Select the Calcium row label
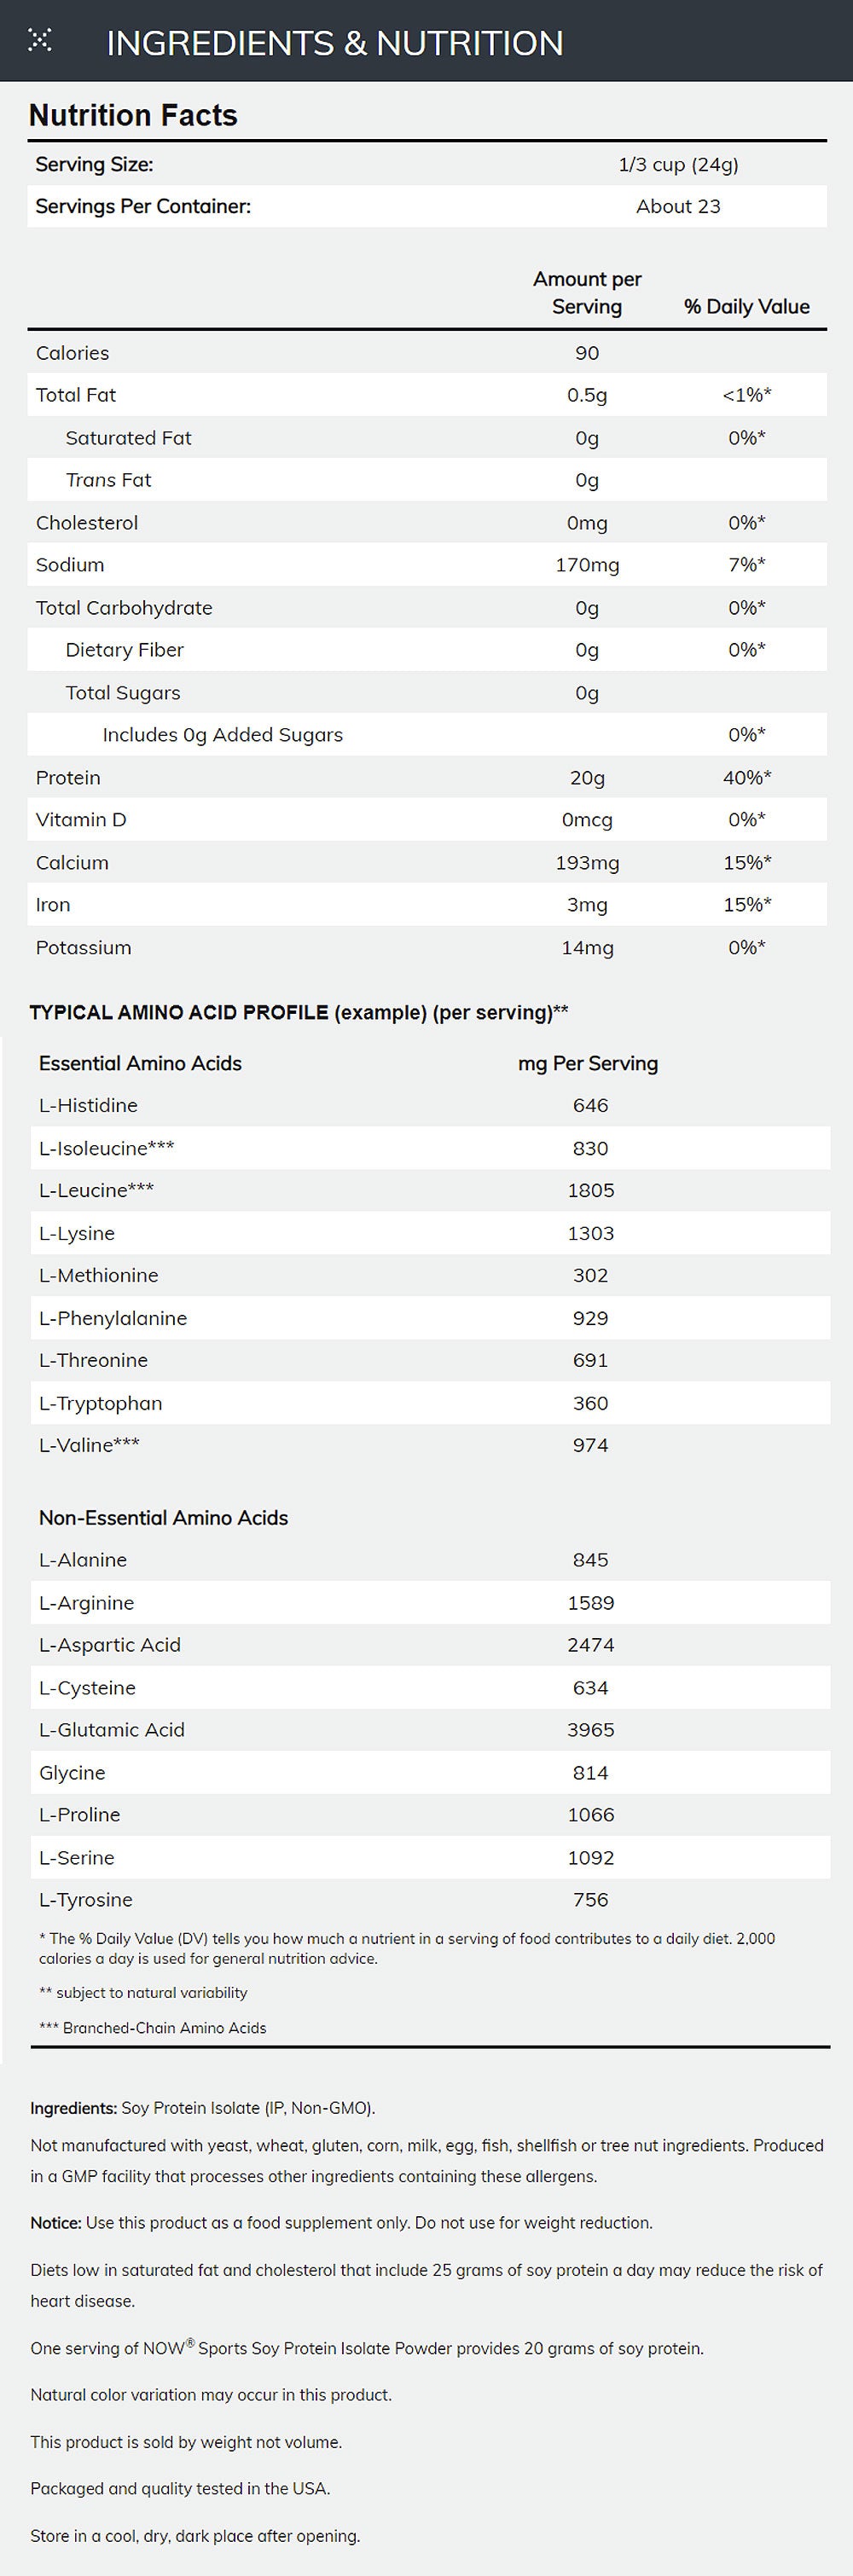853x2576 pixels. (x=72, y=863)
